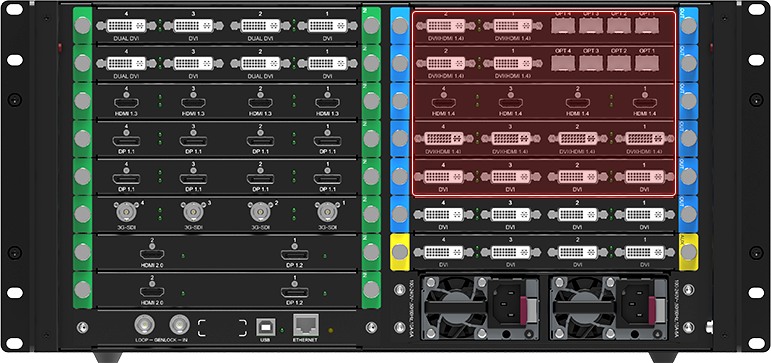Click the GENLOCK LOOP BNC connector
Viewport: 771px width, 363px height.
point(145,325)
